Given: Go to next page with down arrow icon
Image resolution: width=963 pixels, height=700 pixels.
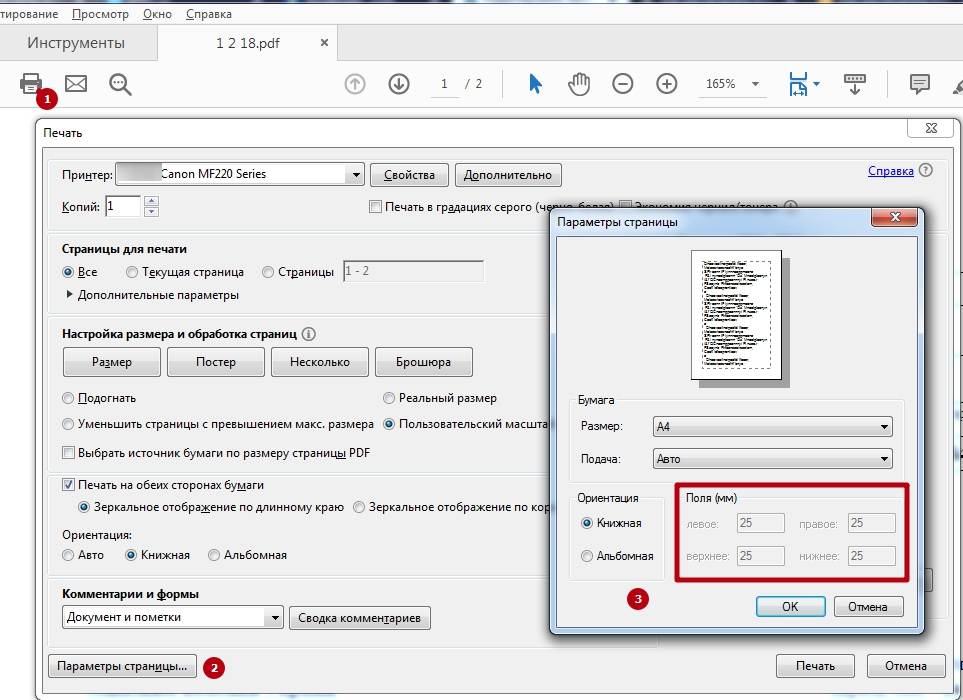Looking at the screenshot, I should pyautogui.click(x=399, y=84).
